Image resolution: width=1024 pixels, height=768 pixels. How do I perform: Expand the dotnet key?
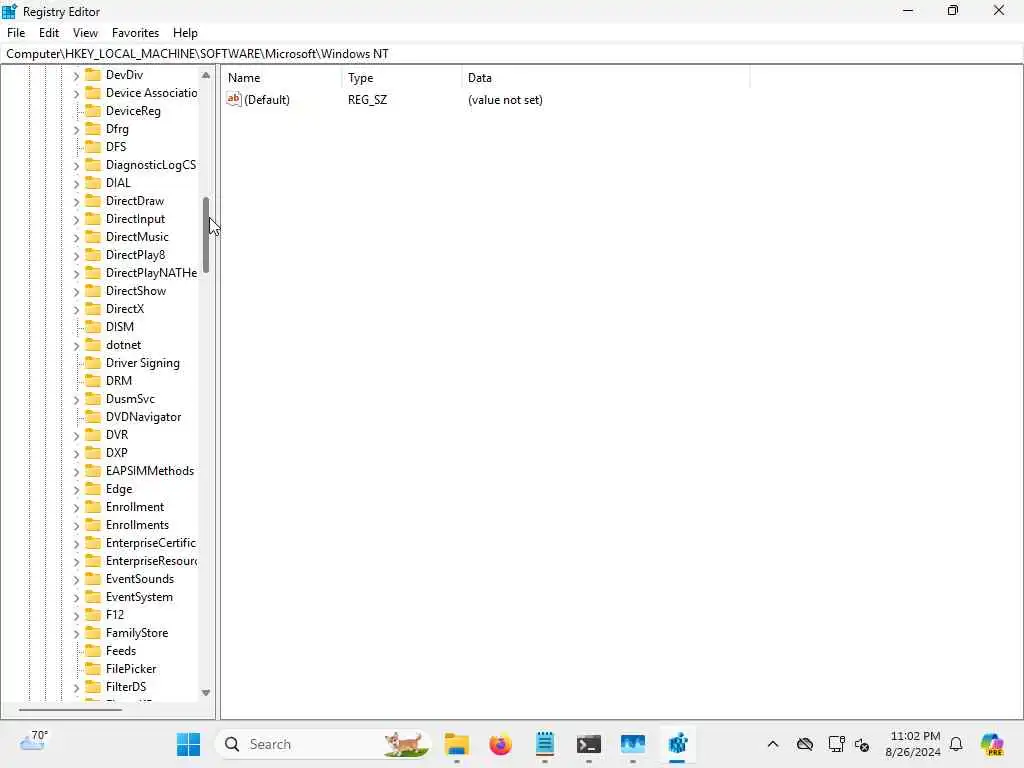click(76, 345)
